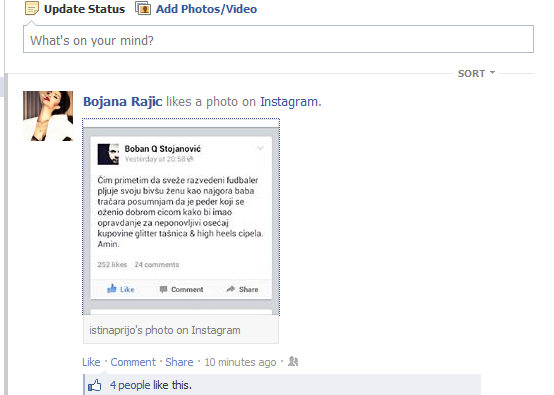Share Bojana Rajic's post
Viewport: 554px width, 395px height.
pos(179,362)
